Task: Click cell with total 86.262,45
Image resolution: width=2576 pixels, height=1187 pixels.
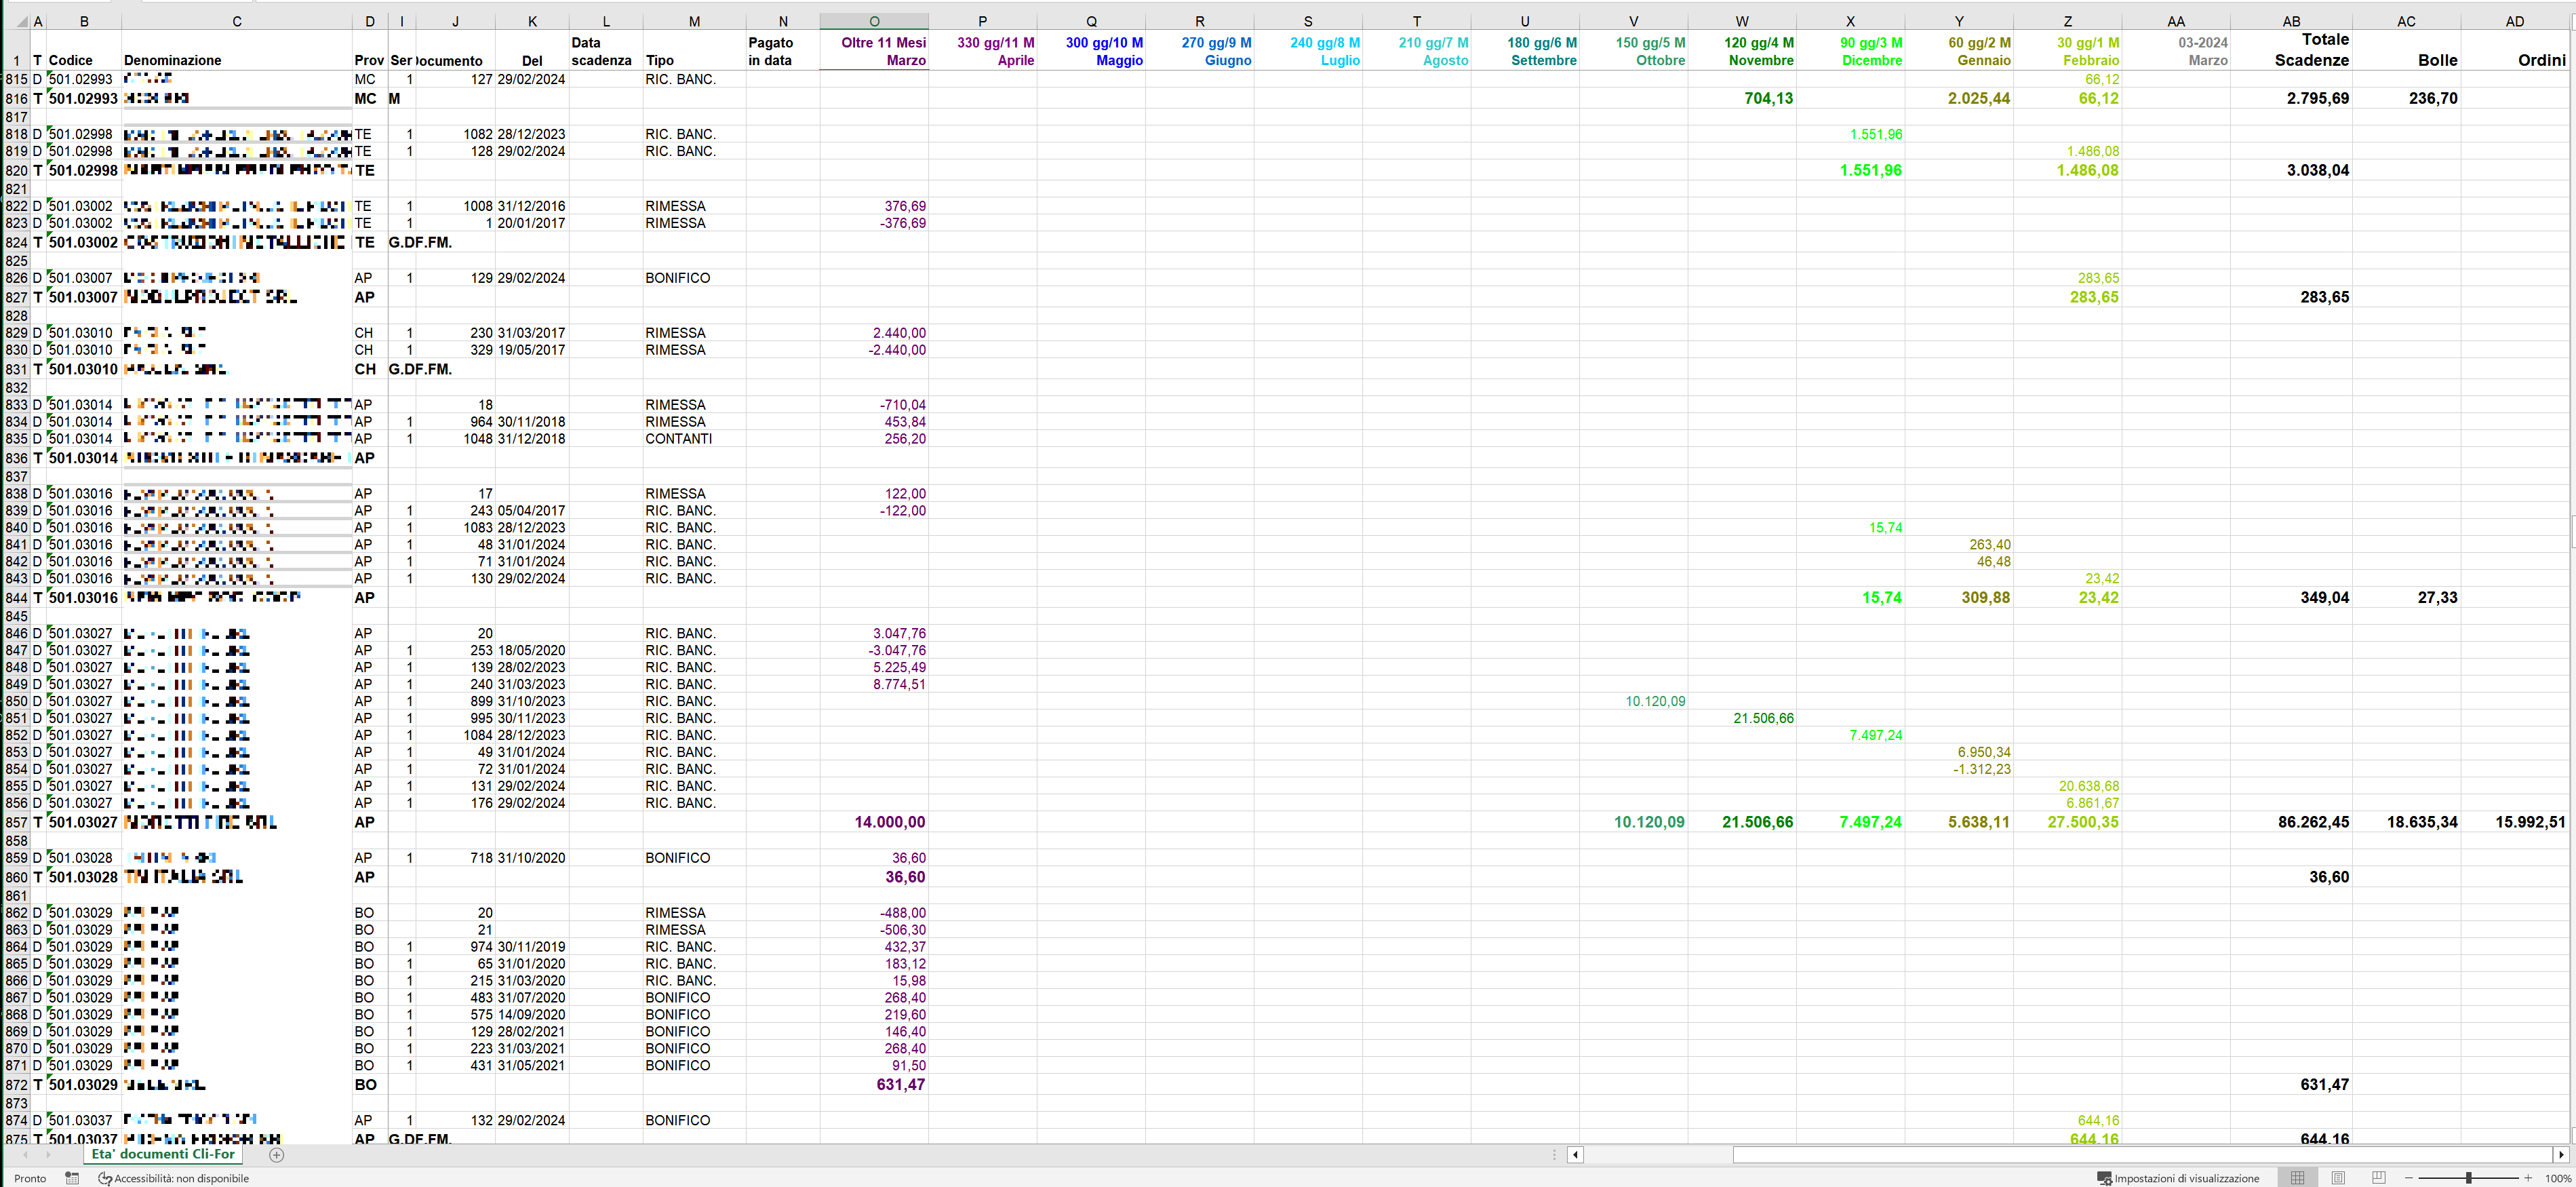Action: [x=2313, y=822]
